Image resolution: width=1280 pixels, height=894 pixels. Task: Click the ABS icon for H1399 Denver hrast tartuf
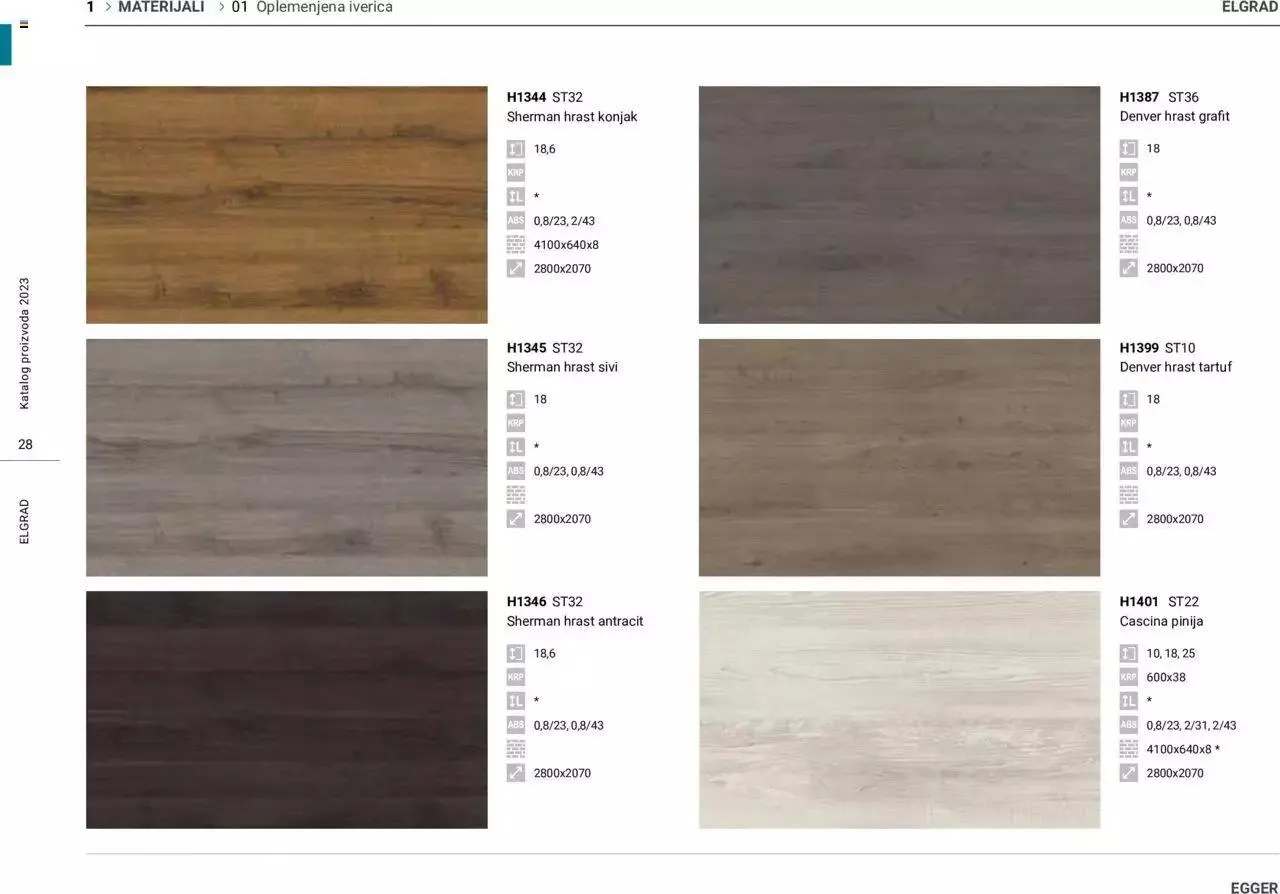(1128, 471)
